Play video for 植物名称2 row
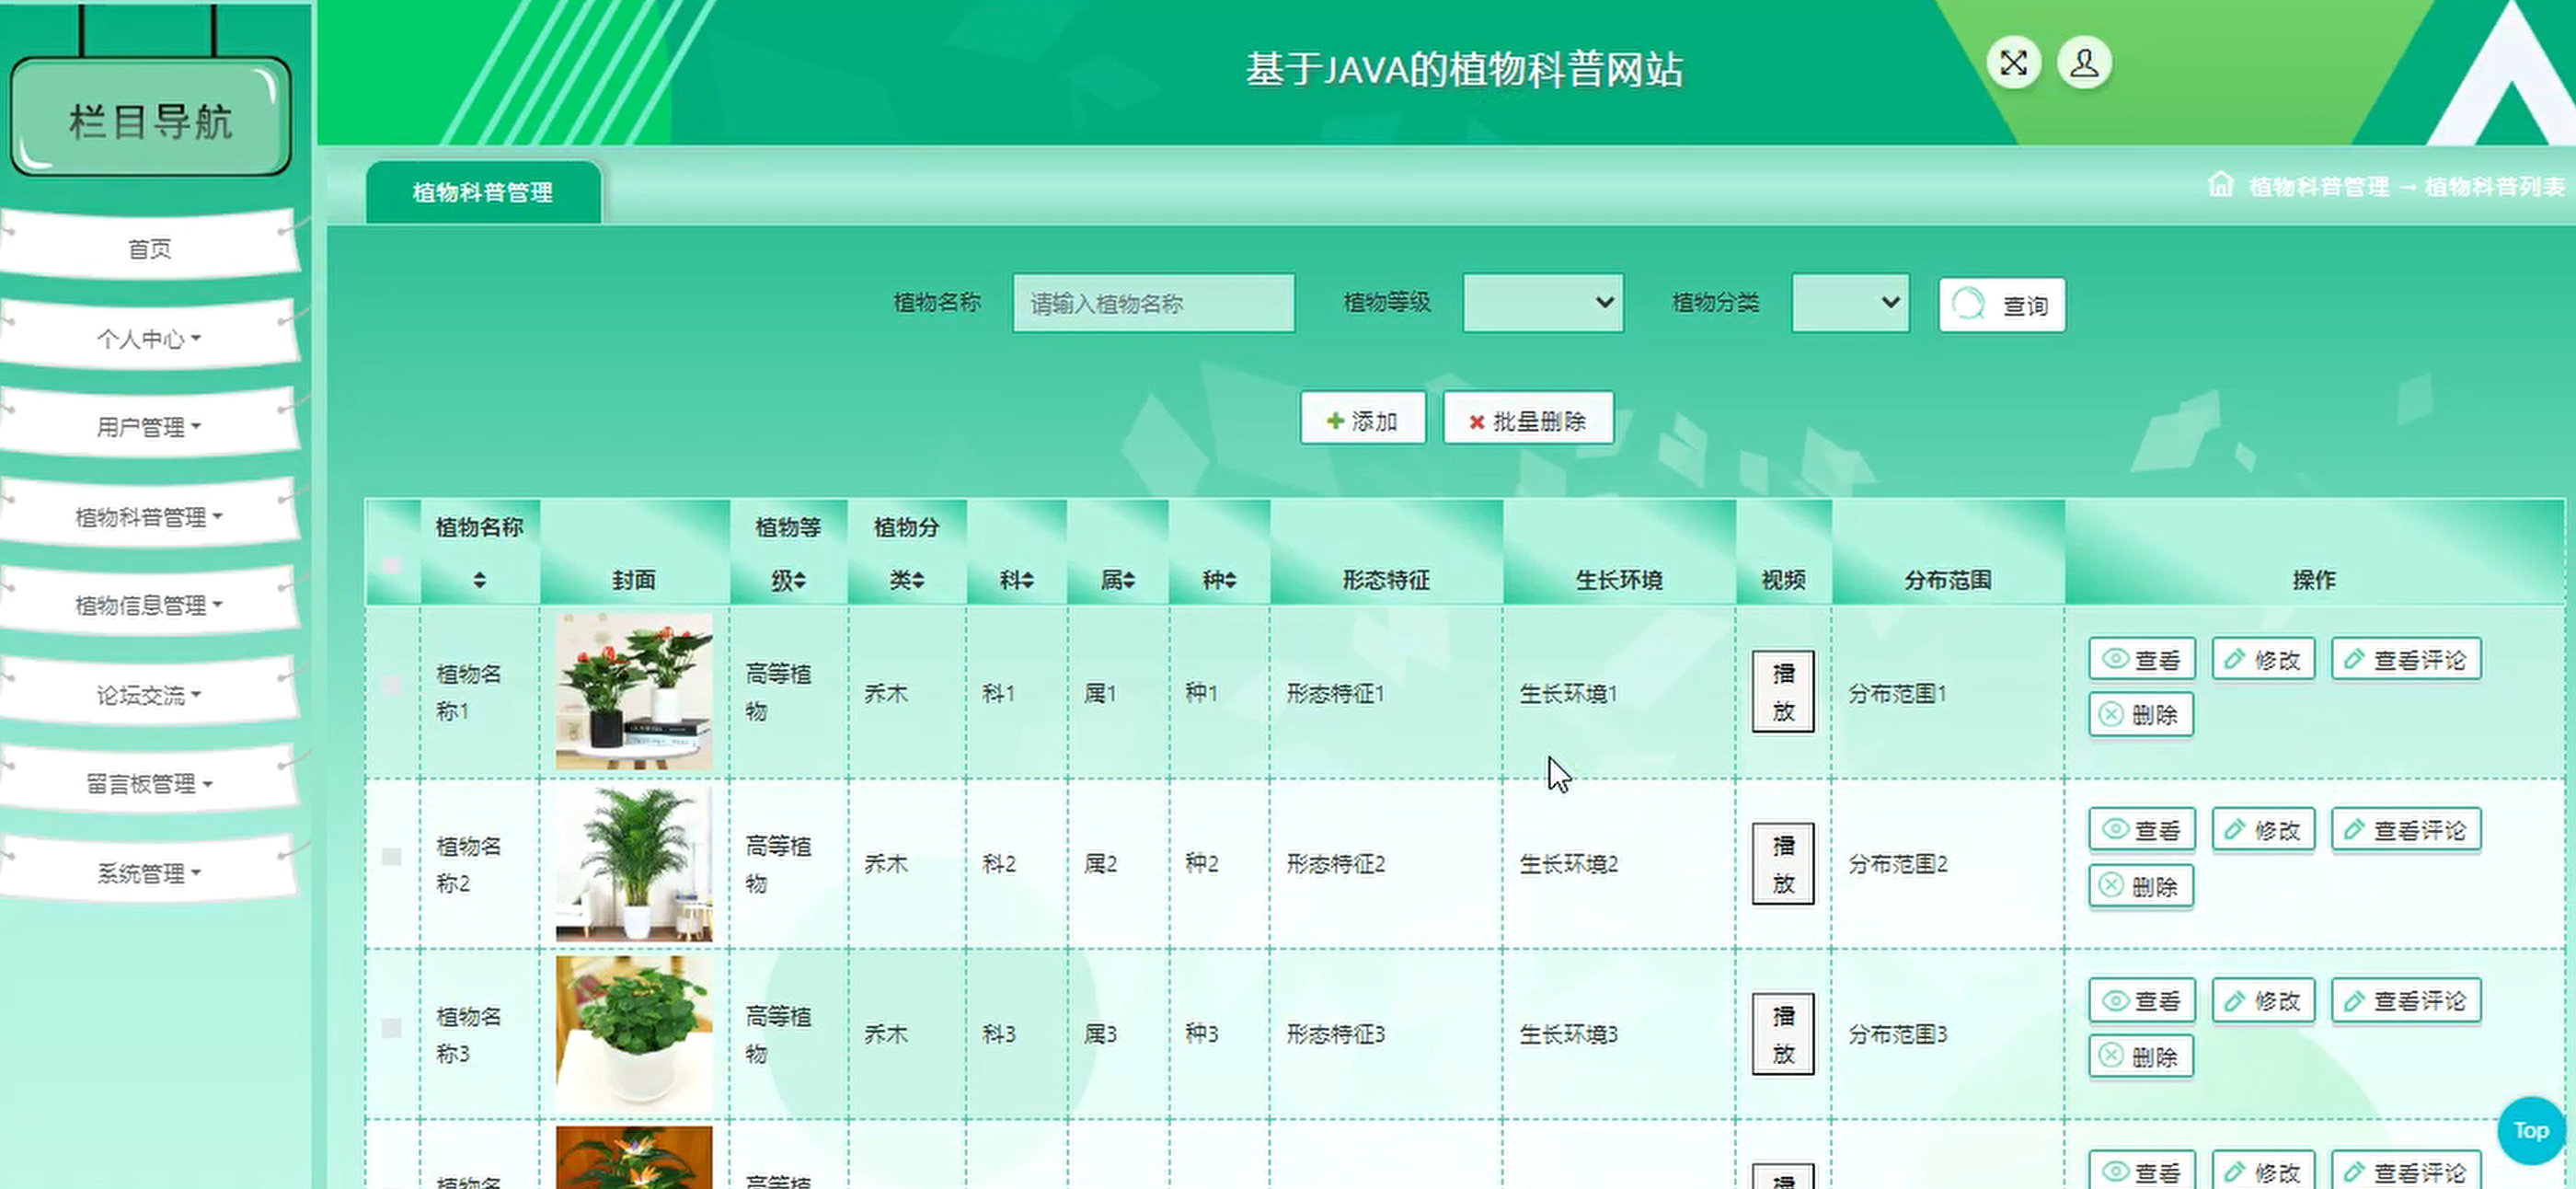 [1782, 863]
